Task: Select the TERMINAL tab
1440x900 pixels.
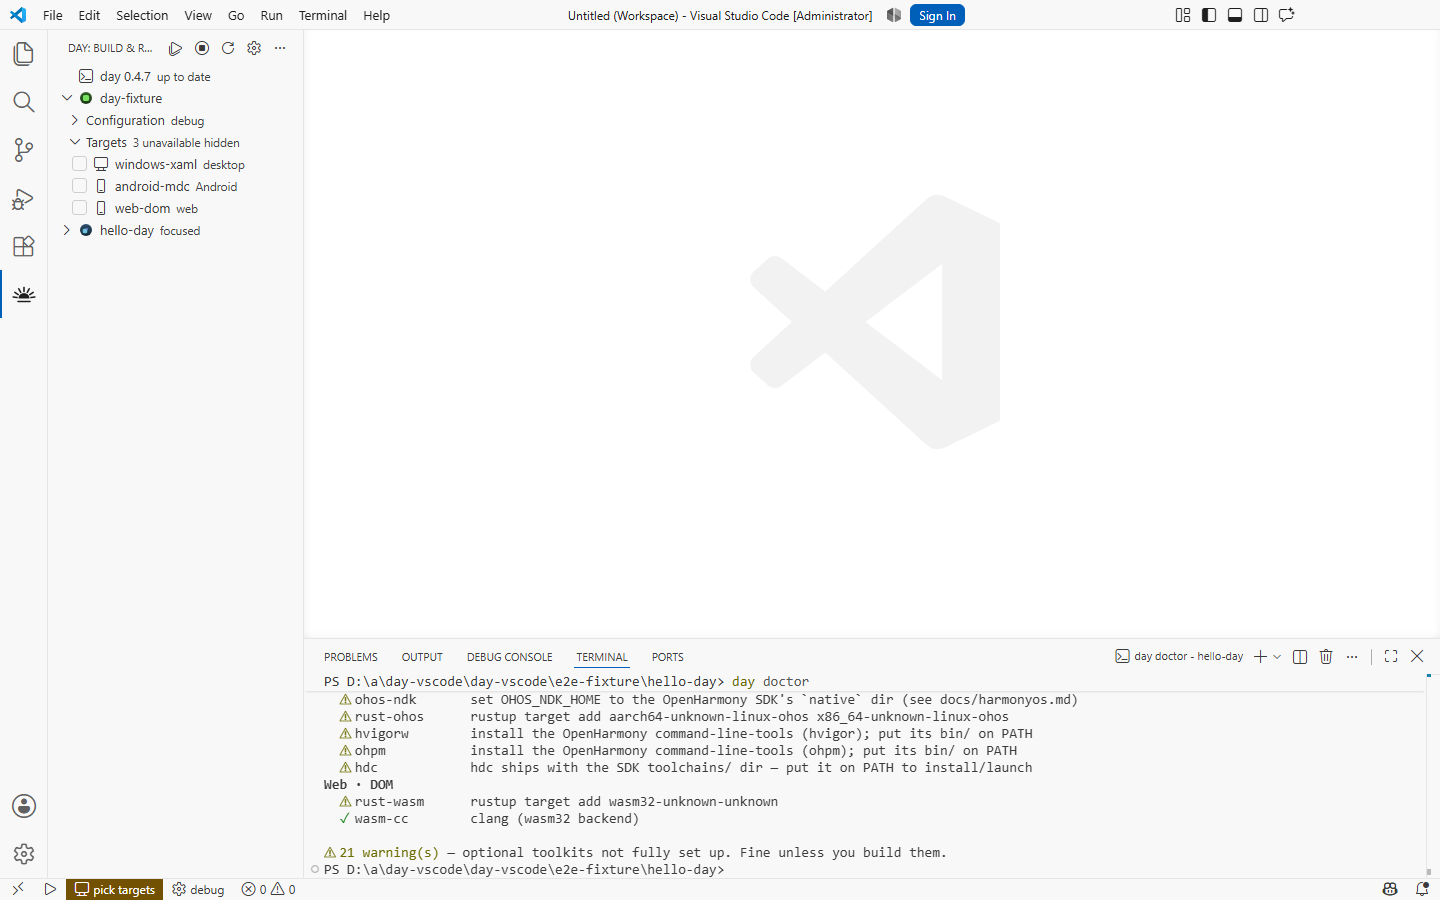Action: (x=602, y=657)
